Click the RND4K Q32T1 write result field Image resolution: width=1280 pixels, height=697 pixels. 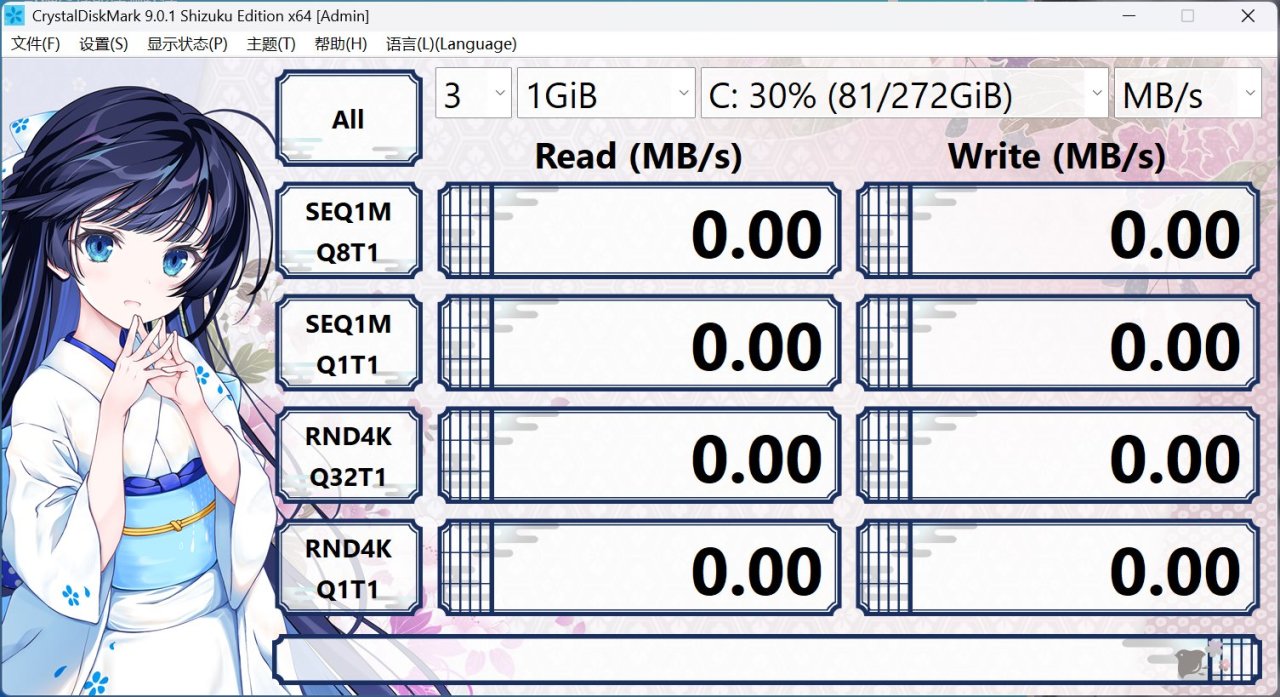[1058, 455]
